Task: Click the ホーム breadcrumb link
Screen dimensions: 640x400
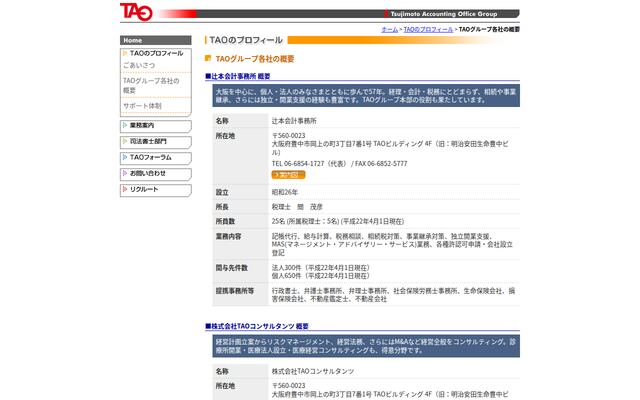Action: click(x=390, y=29)
